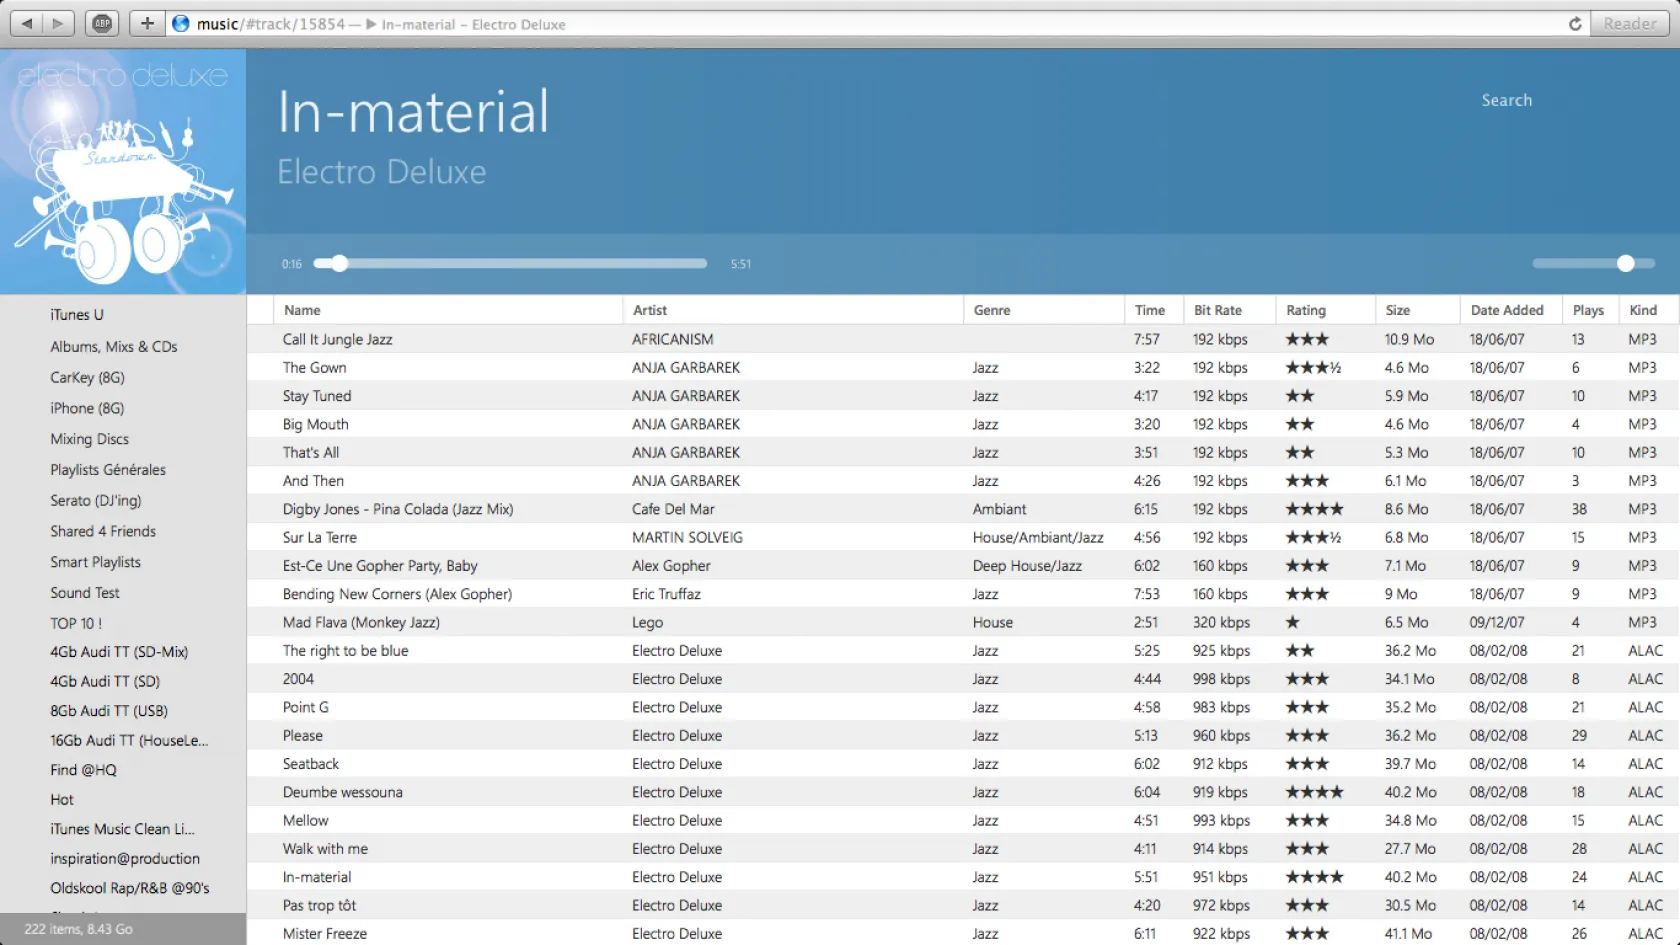Click the Search field in header
This screenshot has width=1680, height=945.
(x=1506, y=100)
